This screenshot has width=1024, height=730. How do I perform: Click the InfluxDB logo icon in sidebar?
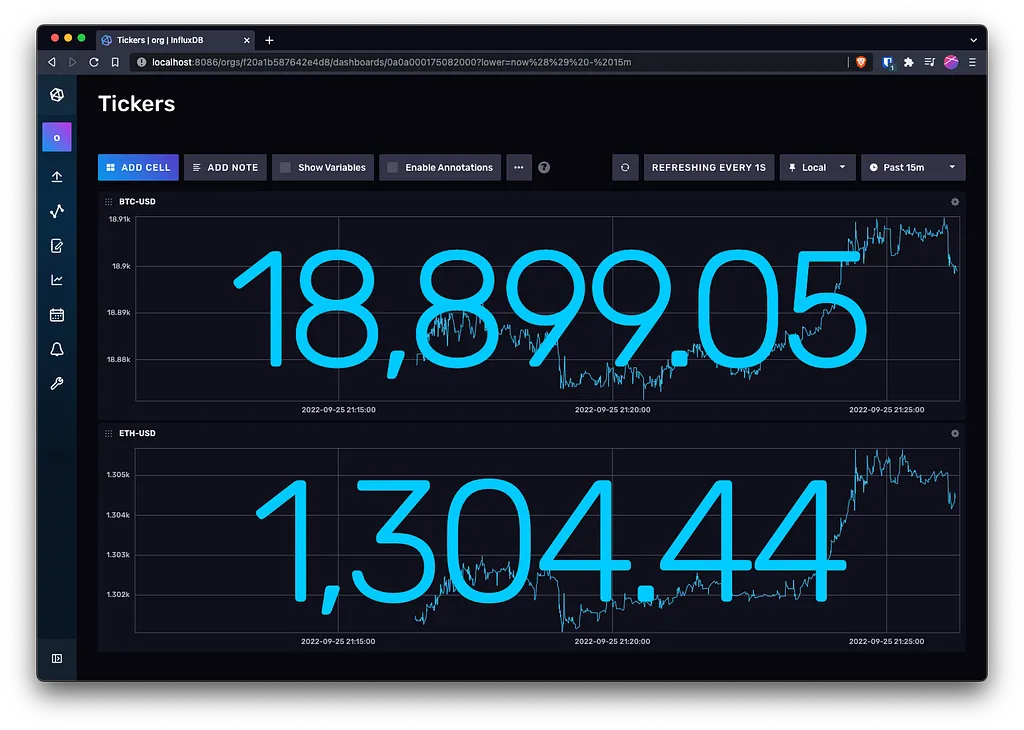point(57,95)
